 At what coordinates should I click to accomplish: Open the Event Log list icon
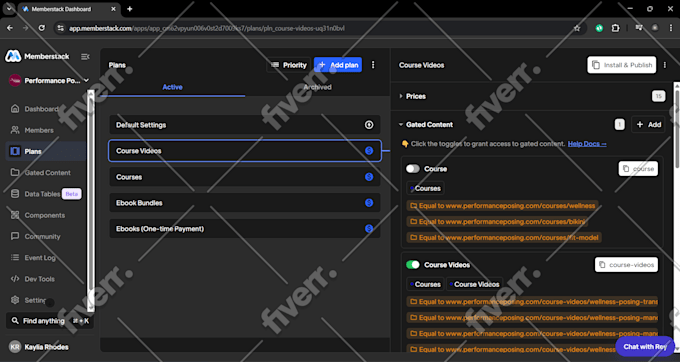coord(15,258)
